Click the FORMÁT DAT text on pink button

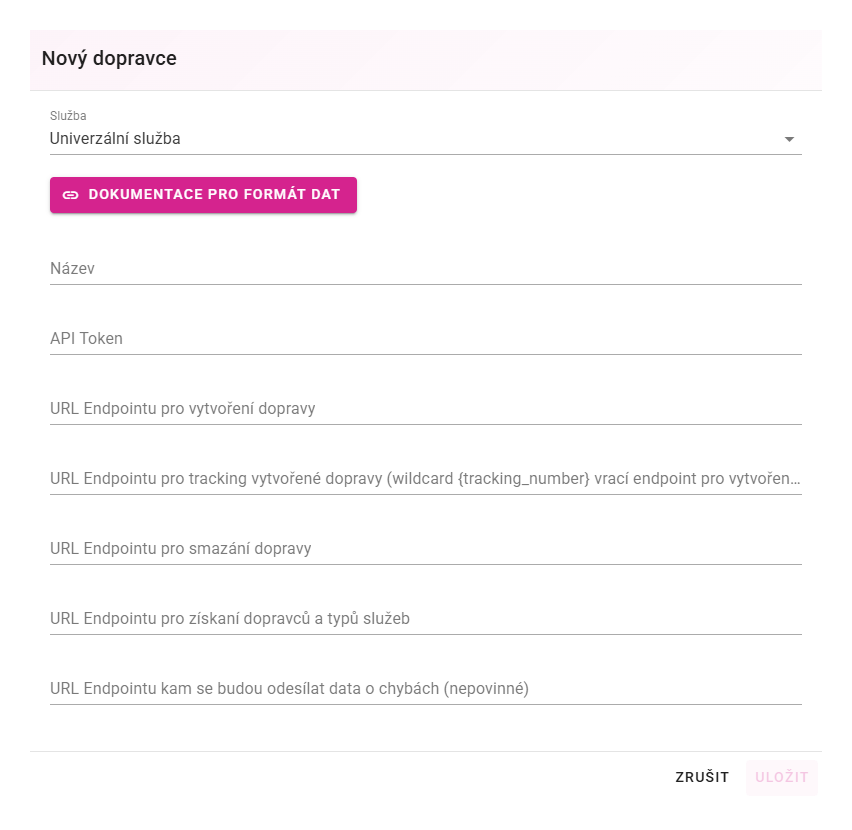coord(292,194)
